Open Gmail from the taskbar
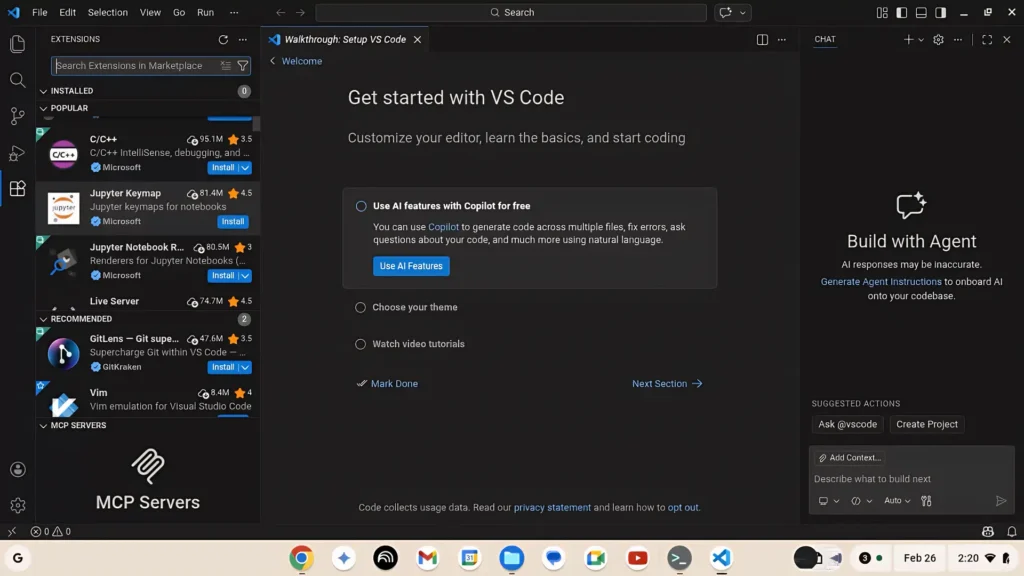 pos(427,558)
